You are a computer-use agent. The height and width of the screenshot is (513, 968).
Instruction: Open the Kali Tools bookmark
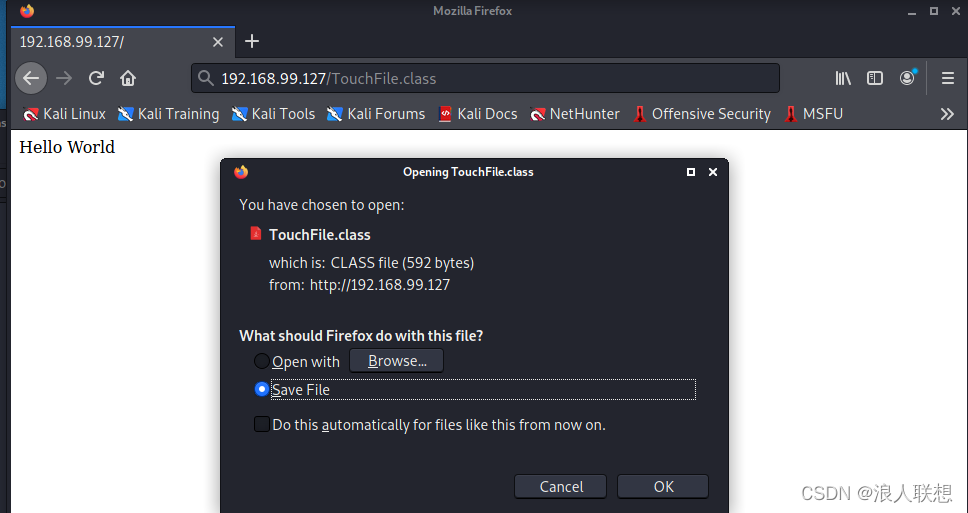tap(273, 114)
